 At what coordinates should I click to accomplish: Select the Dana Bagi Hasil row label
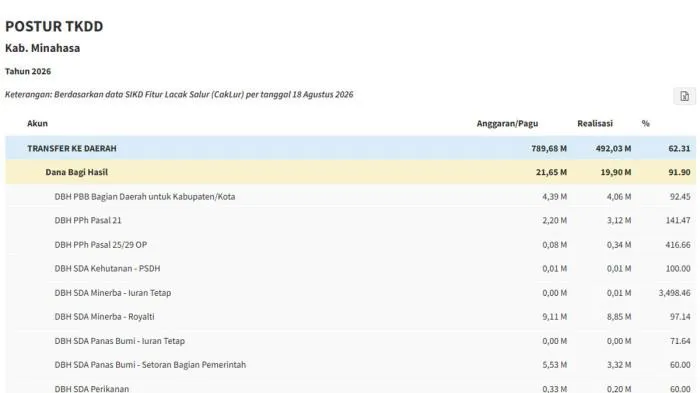coord(76,172)
